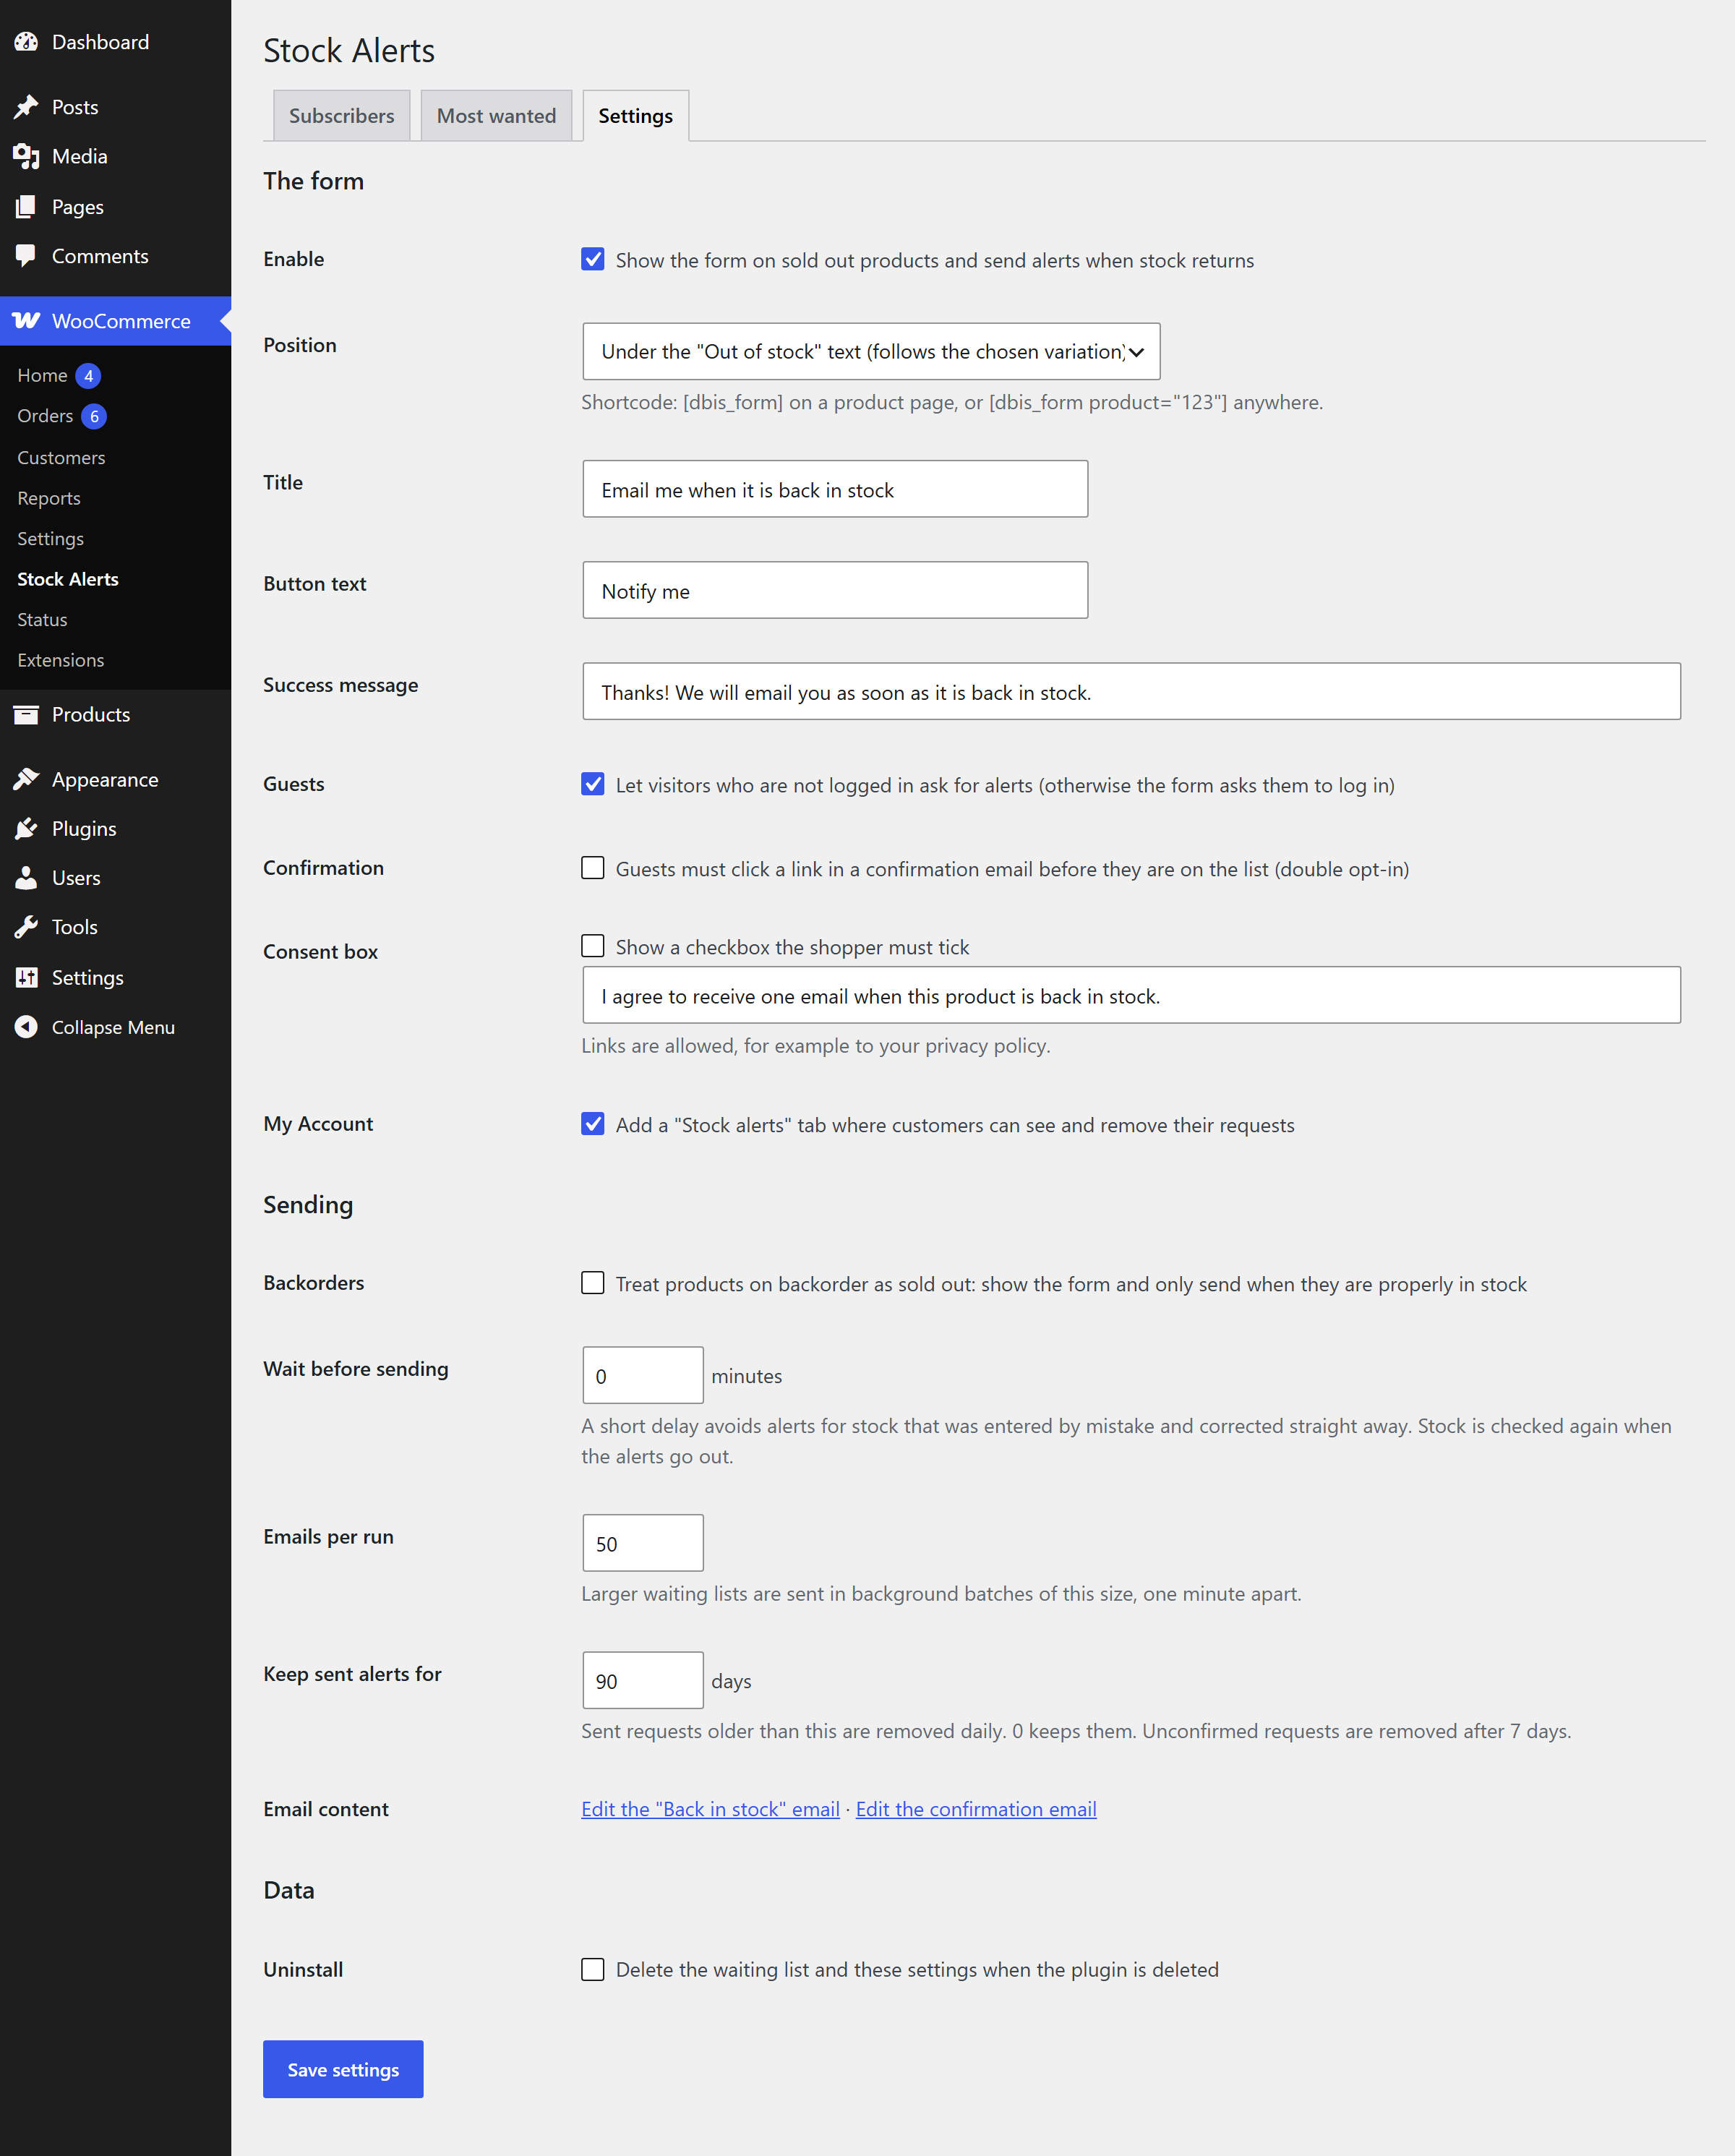Open Edit the "Back in stock" email link
Screen dimensions: 1735x2156
click(x=710, y=1809)
